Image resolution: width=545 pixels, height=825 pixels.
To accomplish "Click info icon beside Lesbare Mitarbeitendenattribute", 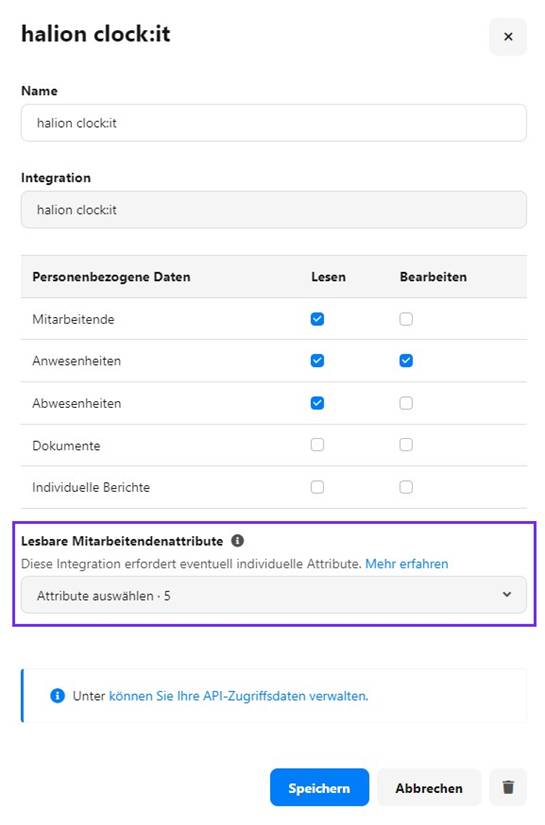I will click(238, 540).
